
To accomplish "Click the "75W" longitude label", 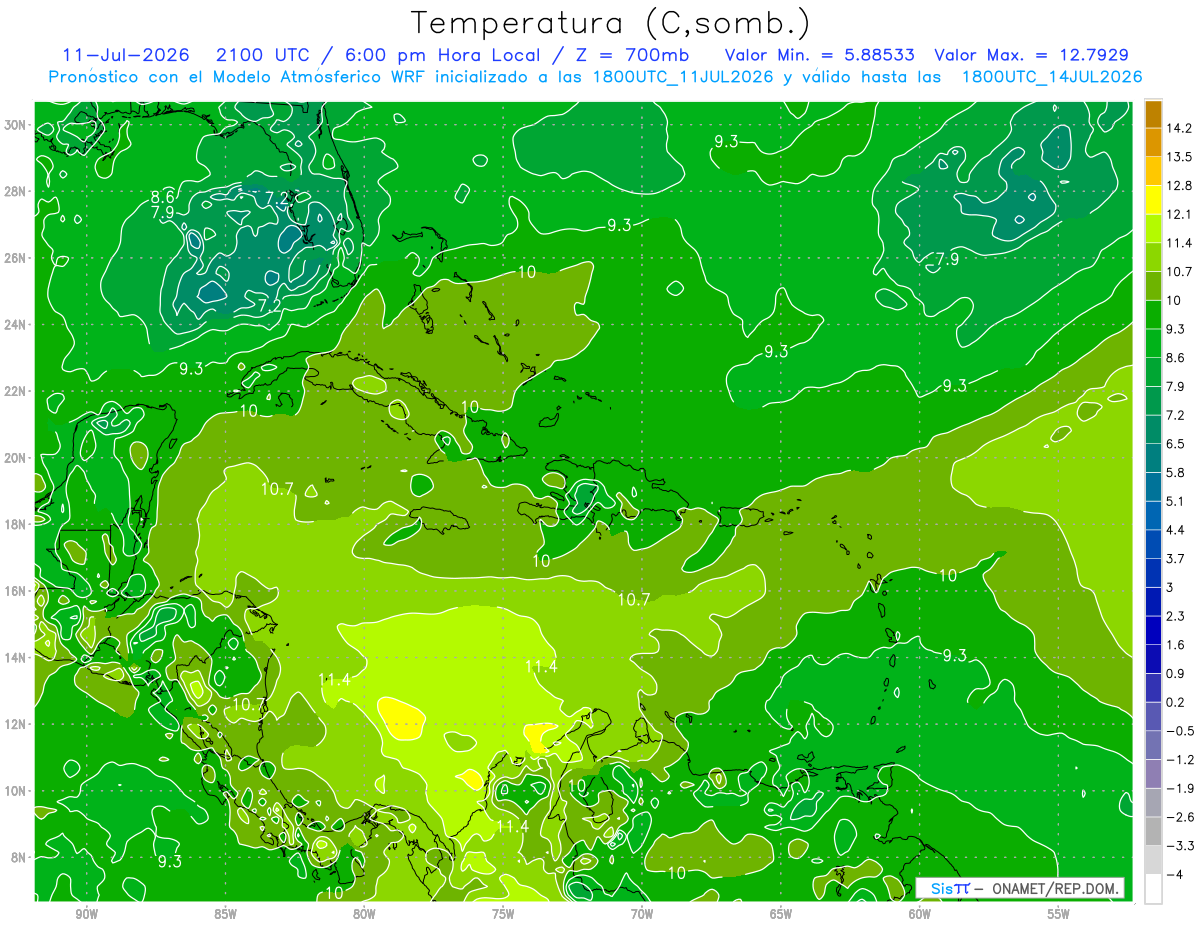I will (503, 914).
